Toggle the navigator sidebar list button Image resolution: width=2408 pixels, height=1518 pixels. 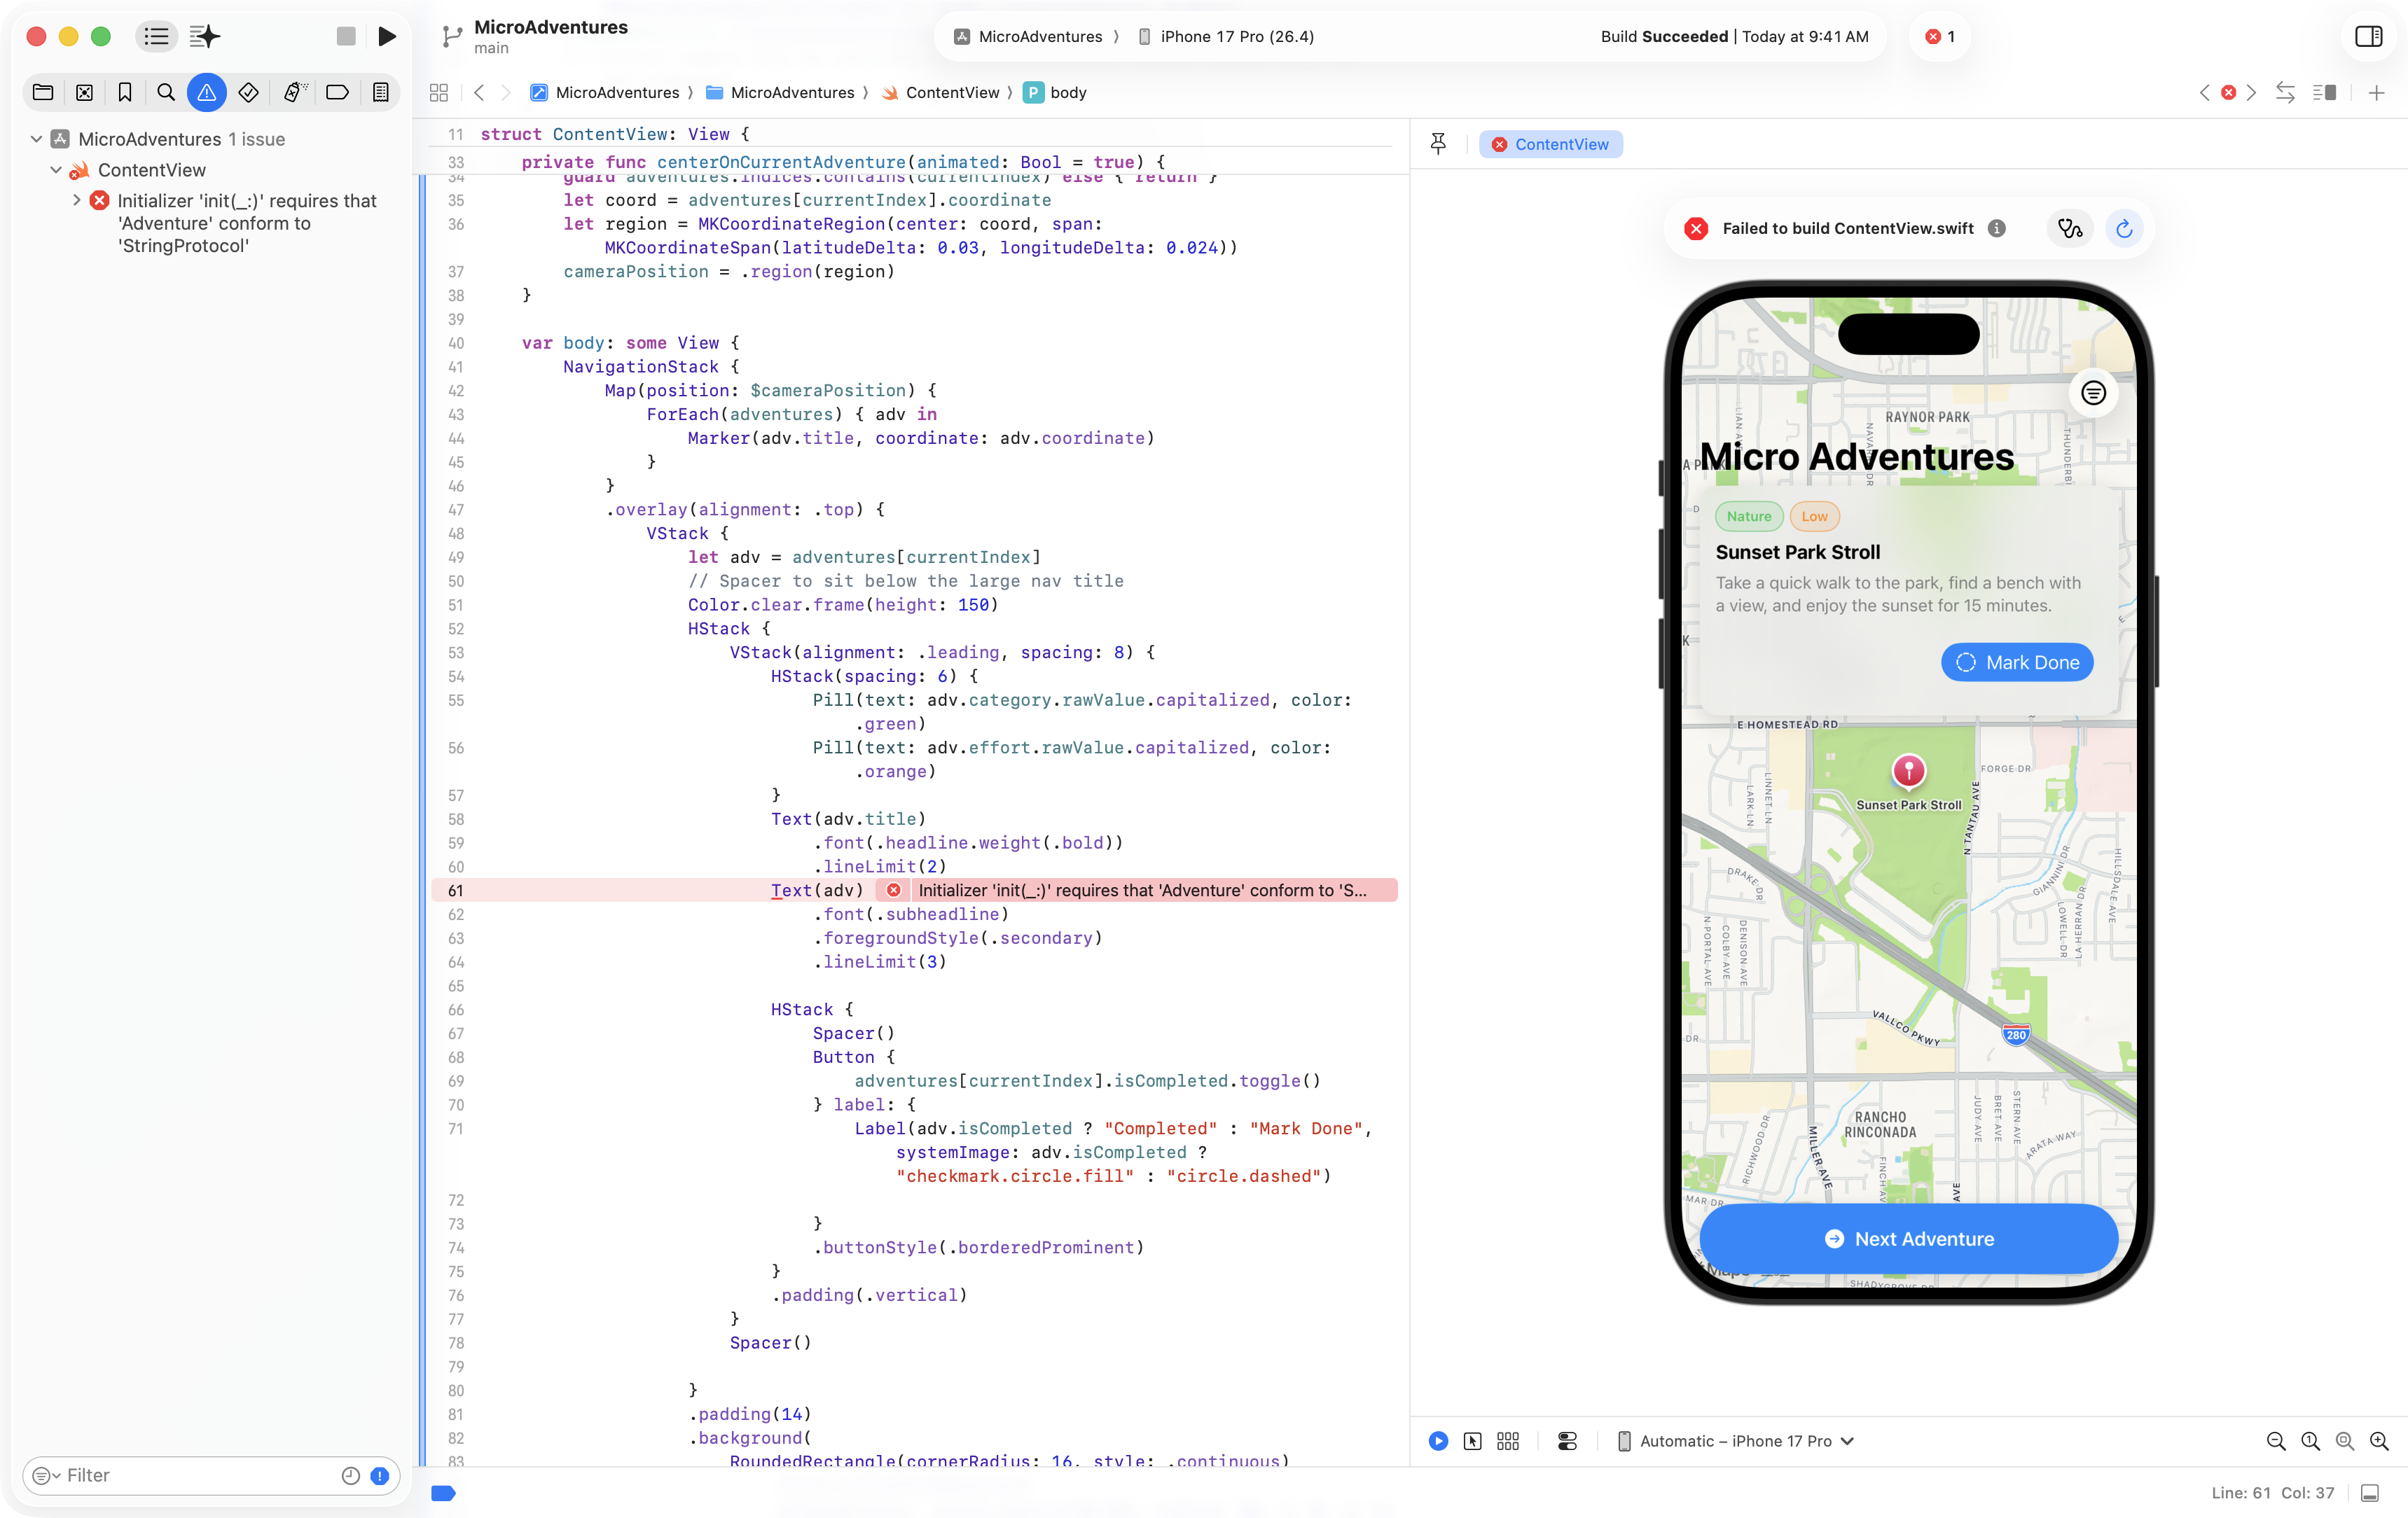[x=157, y=37]
